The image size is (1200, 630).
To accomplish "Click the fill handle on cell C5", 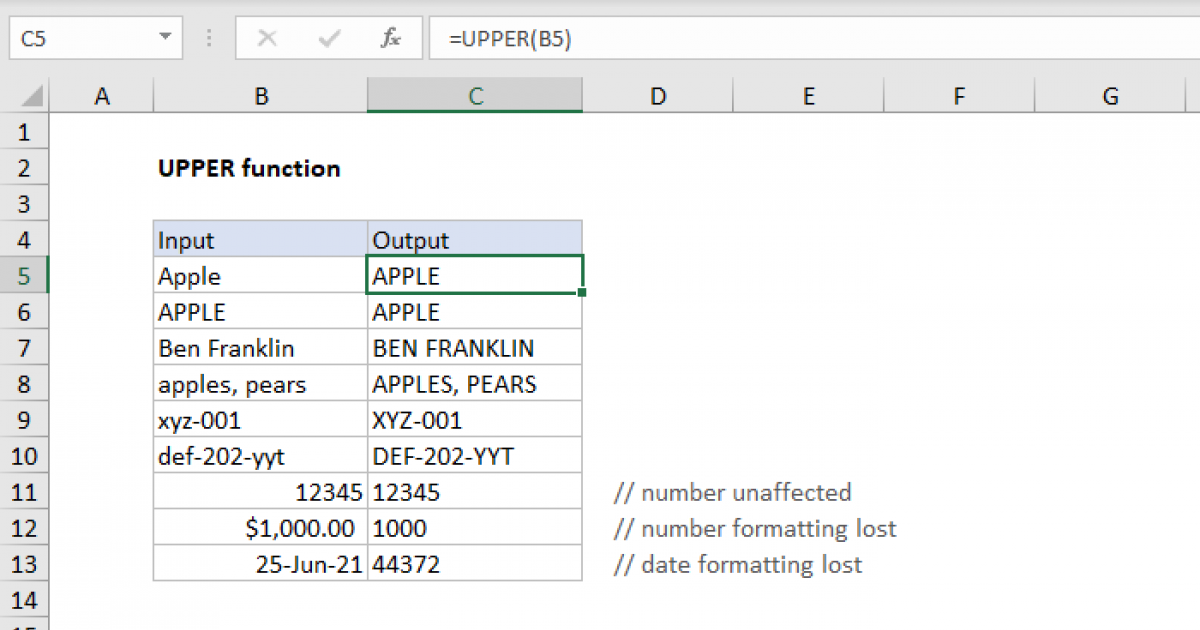I will (582, 293).
